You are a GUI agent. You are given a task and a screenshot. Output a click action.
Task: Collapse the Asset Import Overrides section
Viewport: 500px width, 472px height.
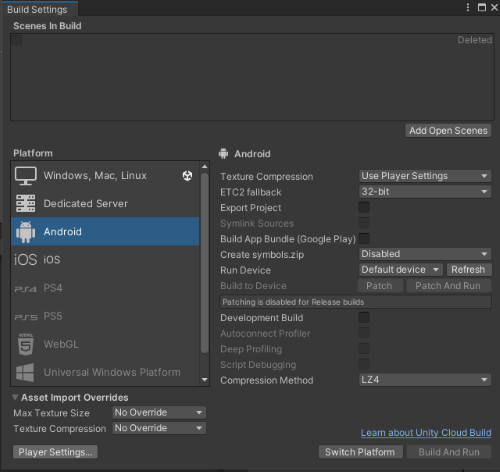click(15, 397)
